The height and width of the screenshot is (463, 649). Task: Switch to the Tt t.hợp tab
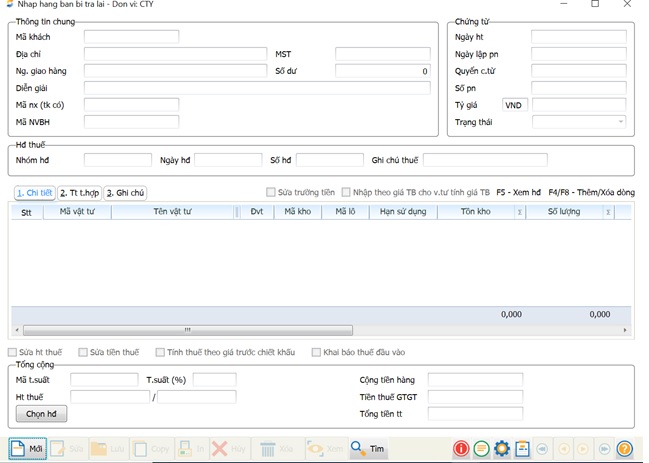(x=79, y=193)
